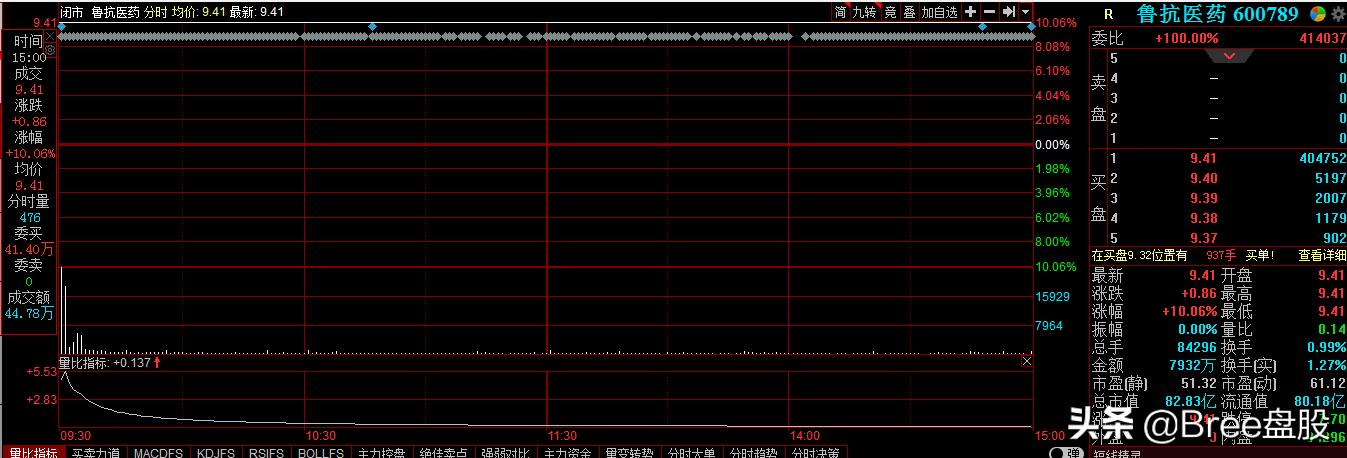
Task: Click the 金额 value 7932万
Action: [1193, 365]
